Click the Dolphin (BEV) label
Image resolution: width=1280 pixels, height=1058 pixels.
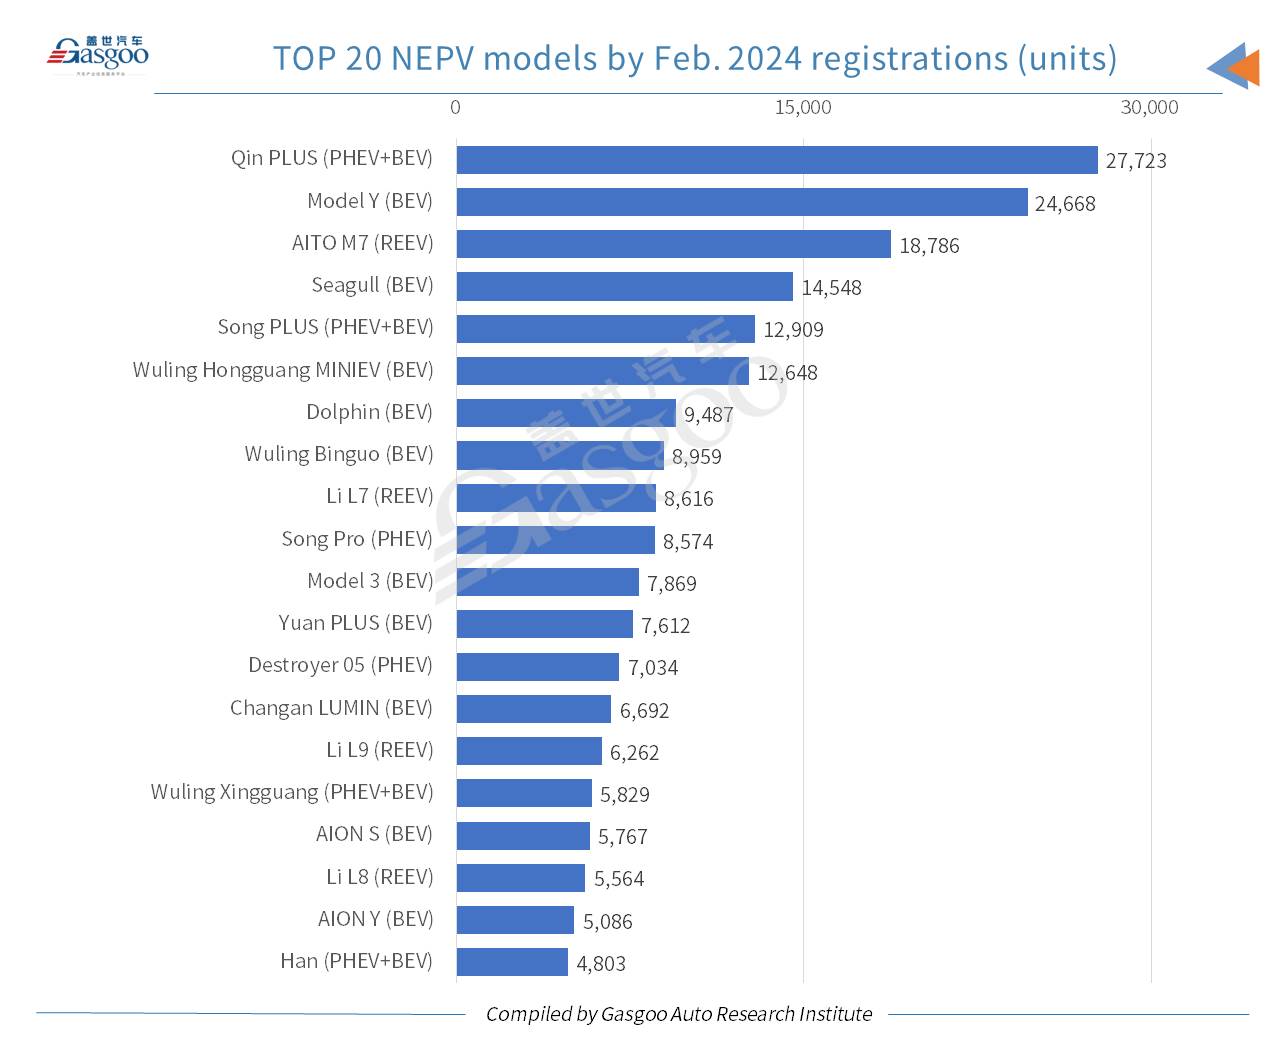(x=370, y=412)
